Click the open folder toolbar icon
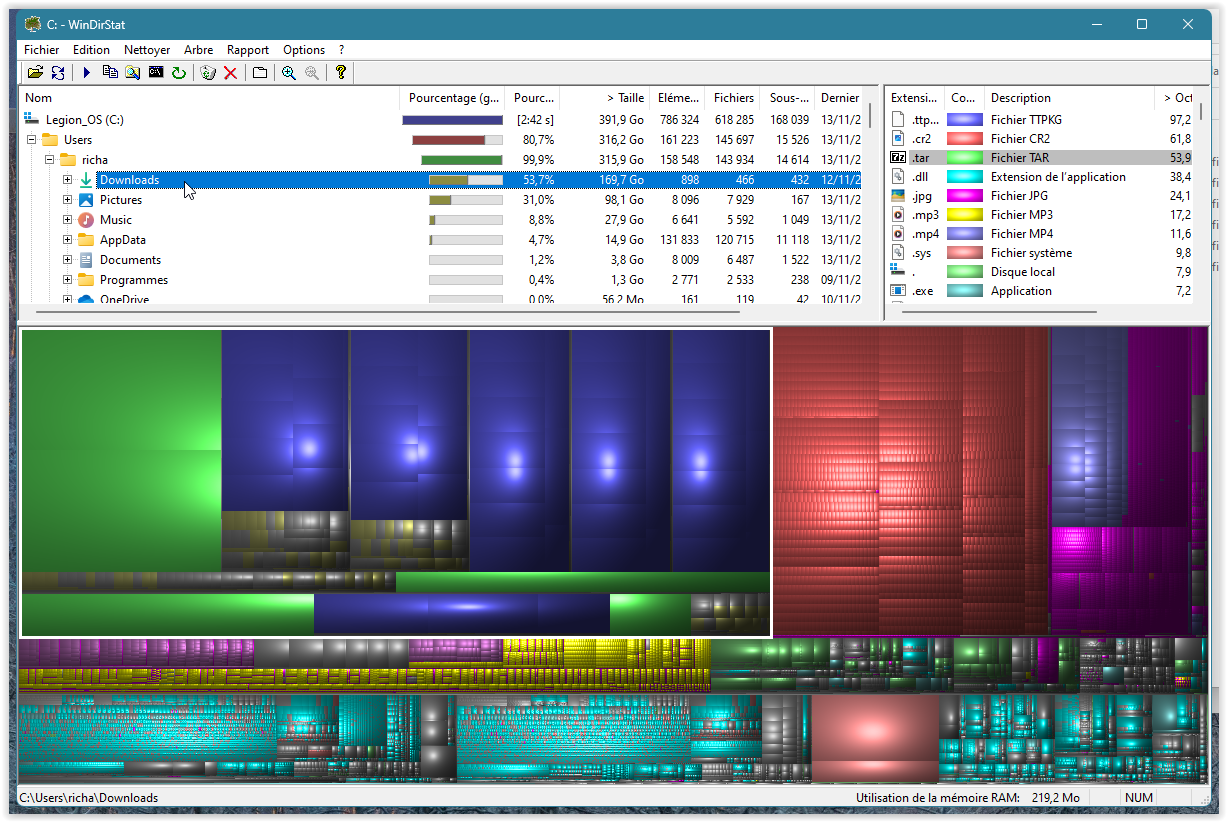This screenshot has height=822, width=1227. (x=35, y=72)
